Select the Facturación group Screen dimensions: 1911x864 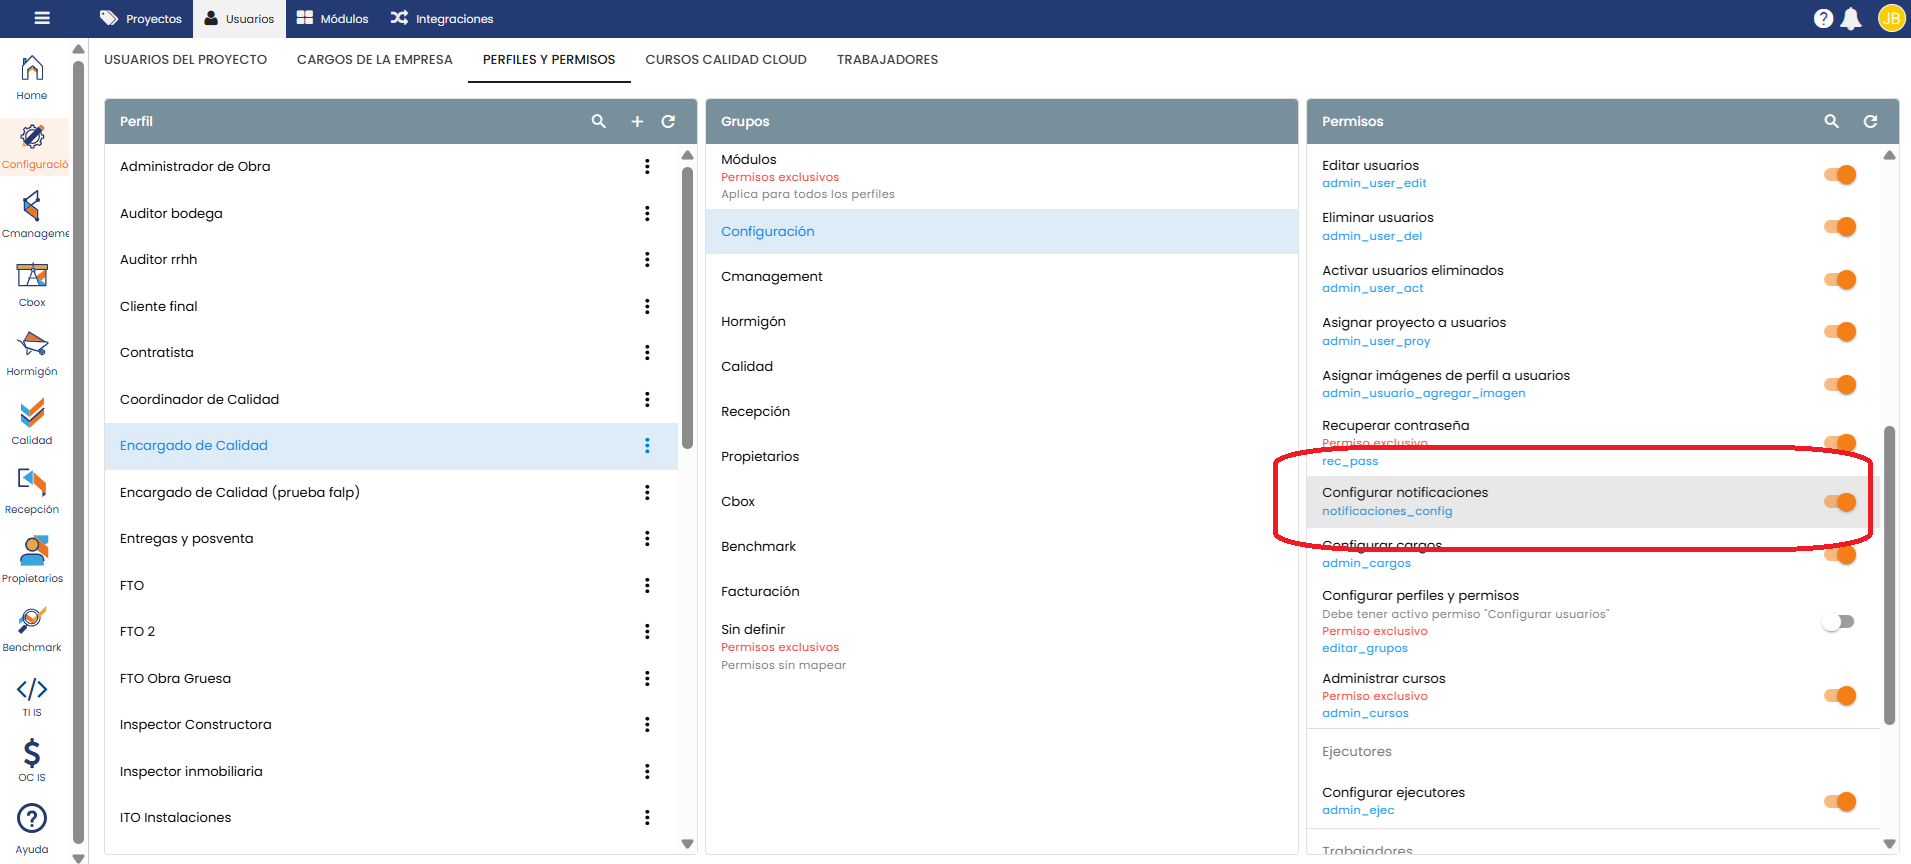point(1001,592)
